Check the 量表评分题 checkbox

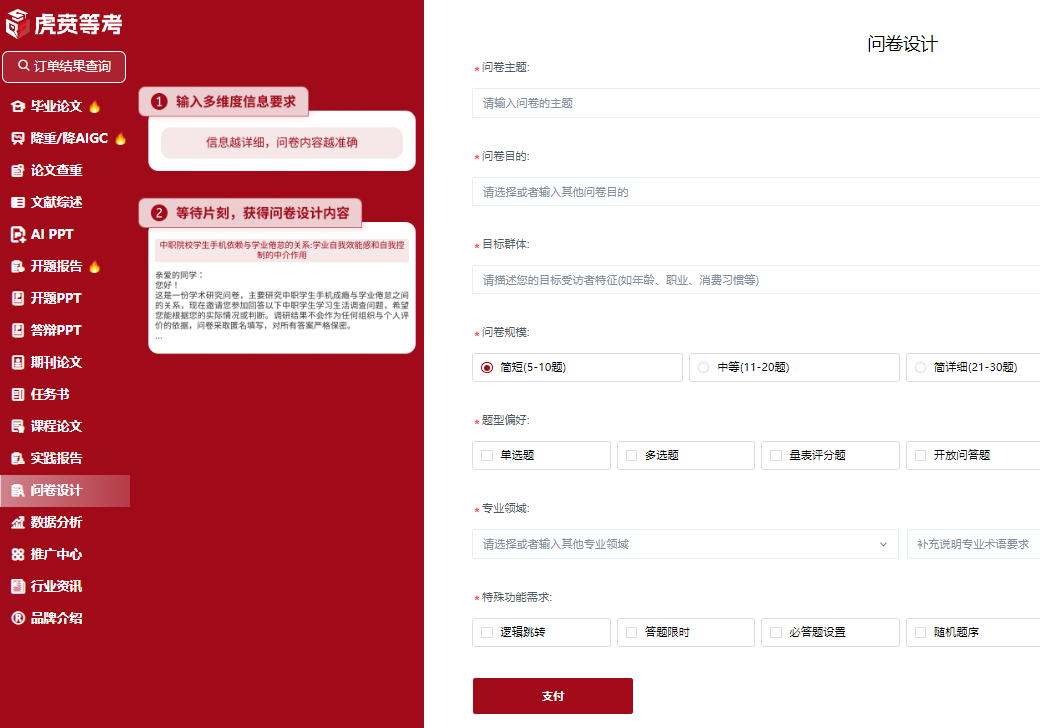click(x=776, y=455)
